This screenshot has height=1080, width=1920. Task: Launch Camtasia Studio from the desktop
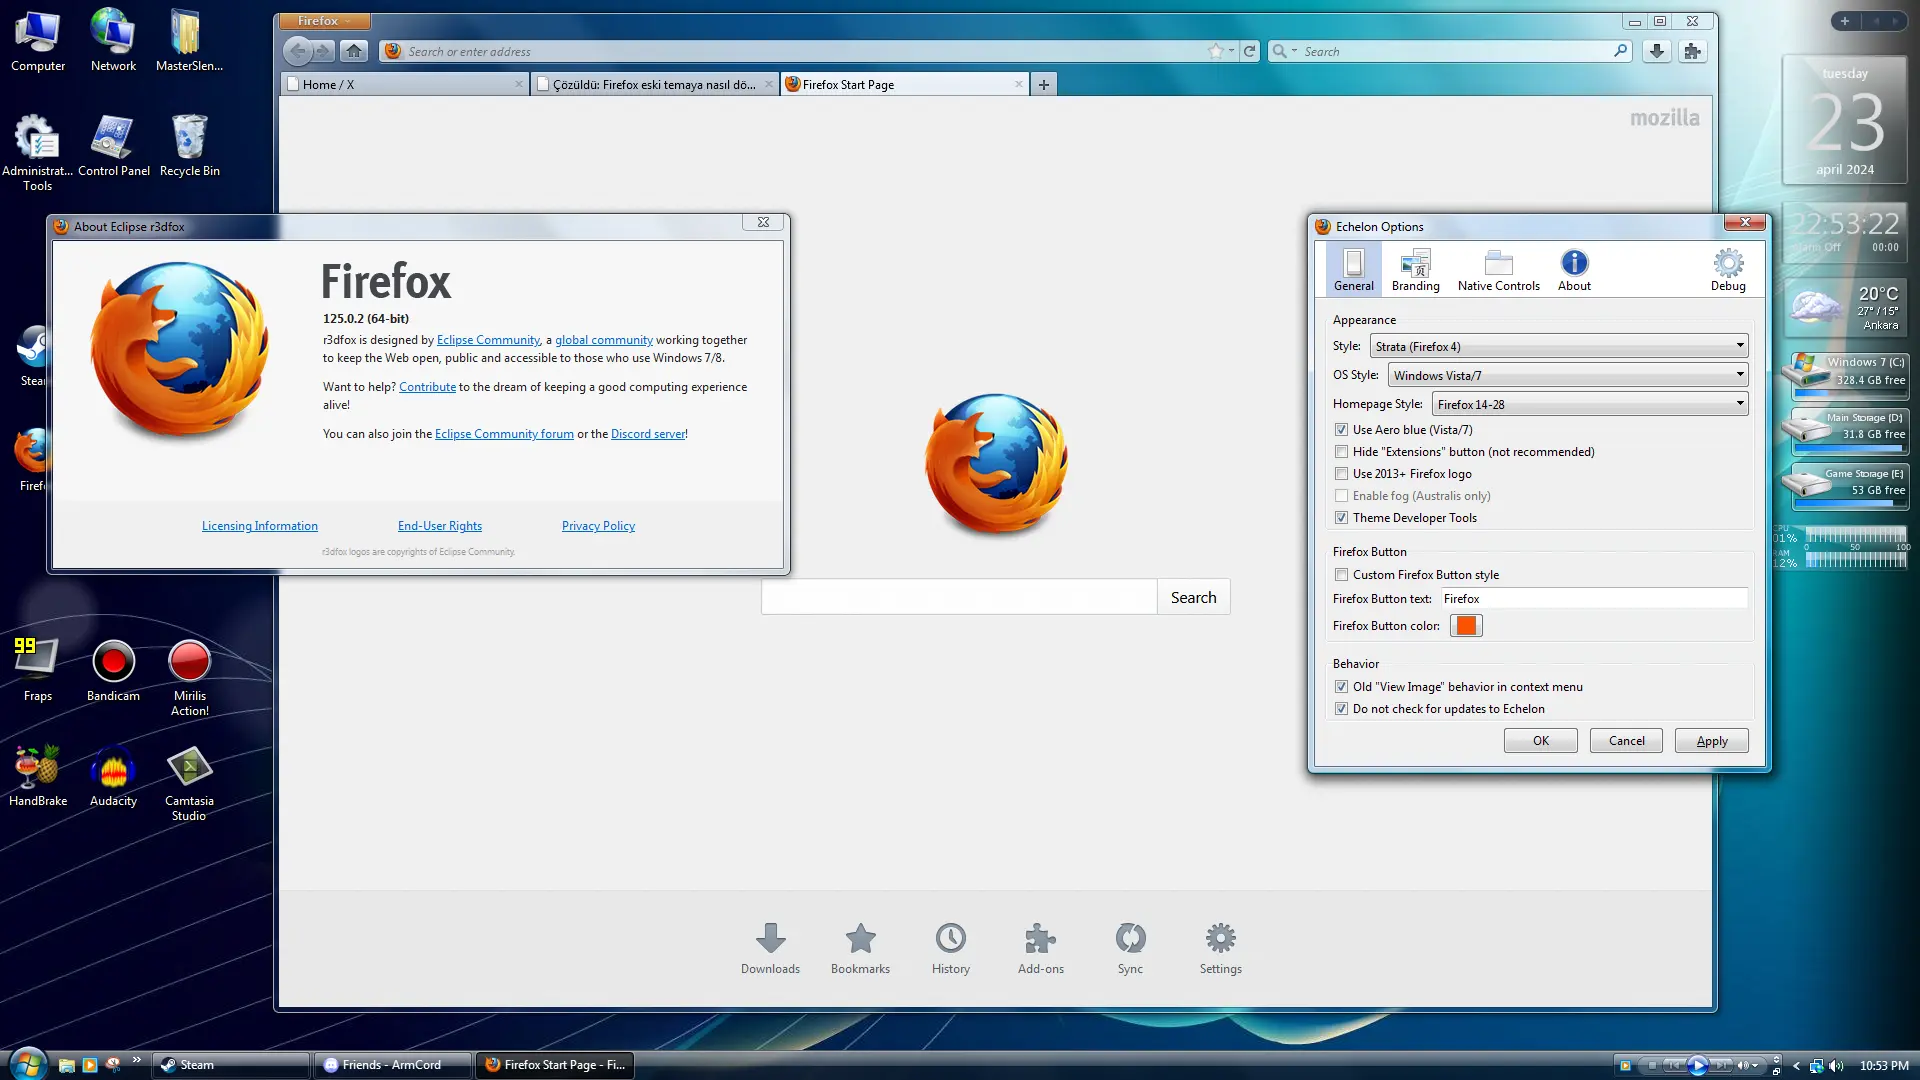coord(189,784)
